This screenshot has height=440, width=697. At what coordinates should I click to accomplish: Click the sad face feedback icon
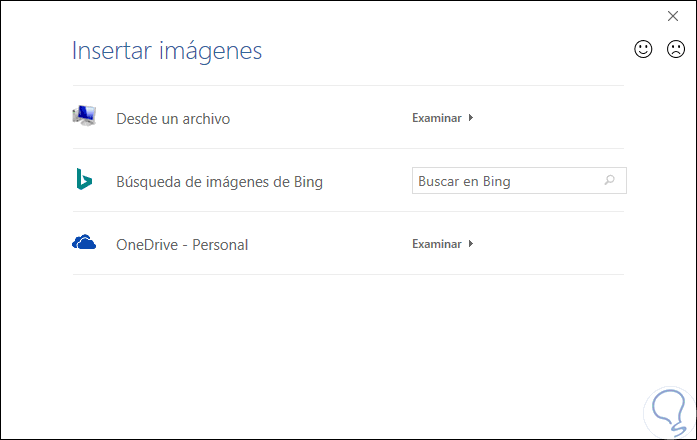675,49
